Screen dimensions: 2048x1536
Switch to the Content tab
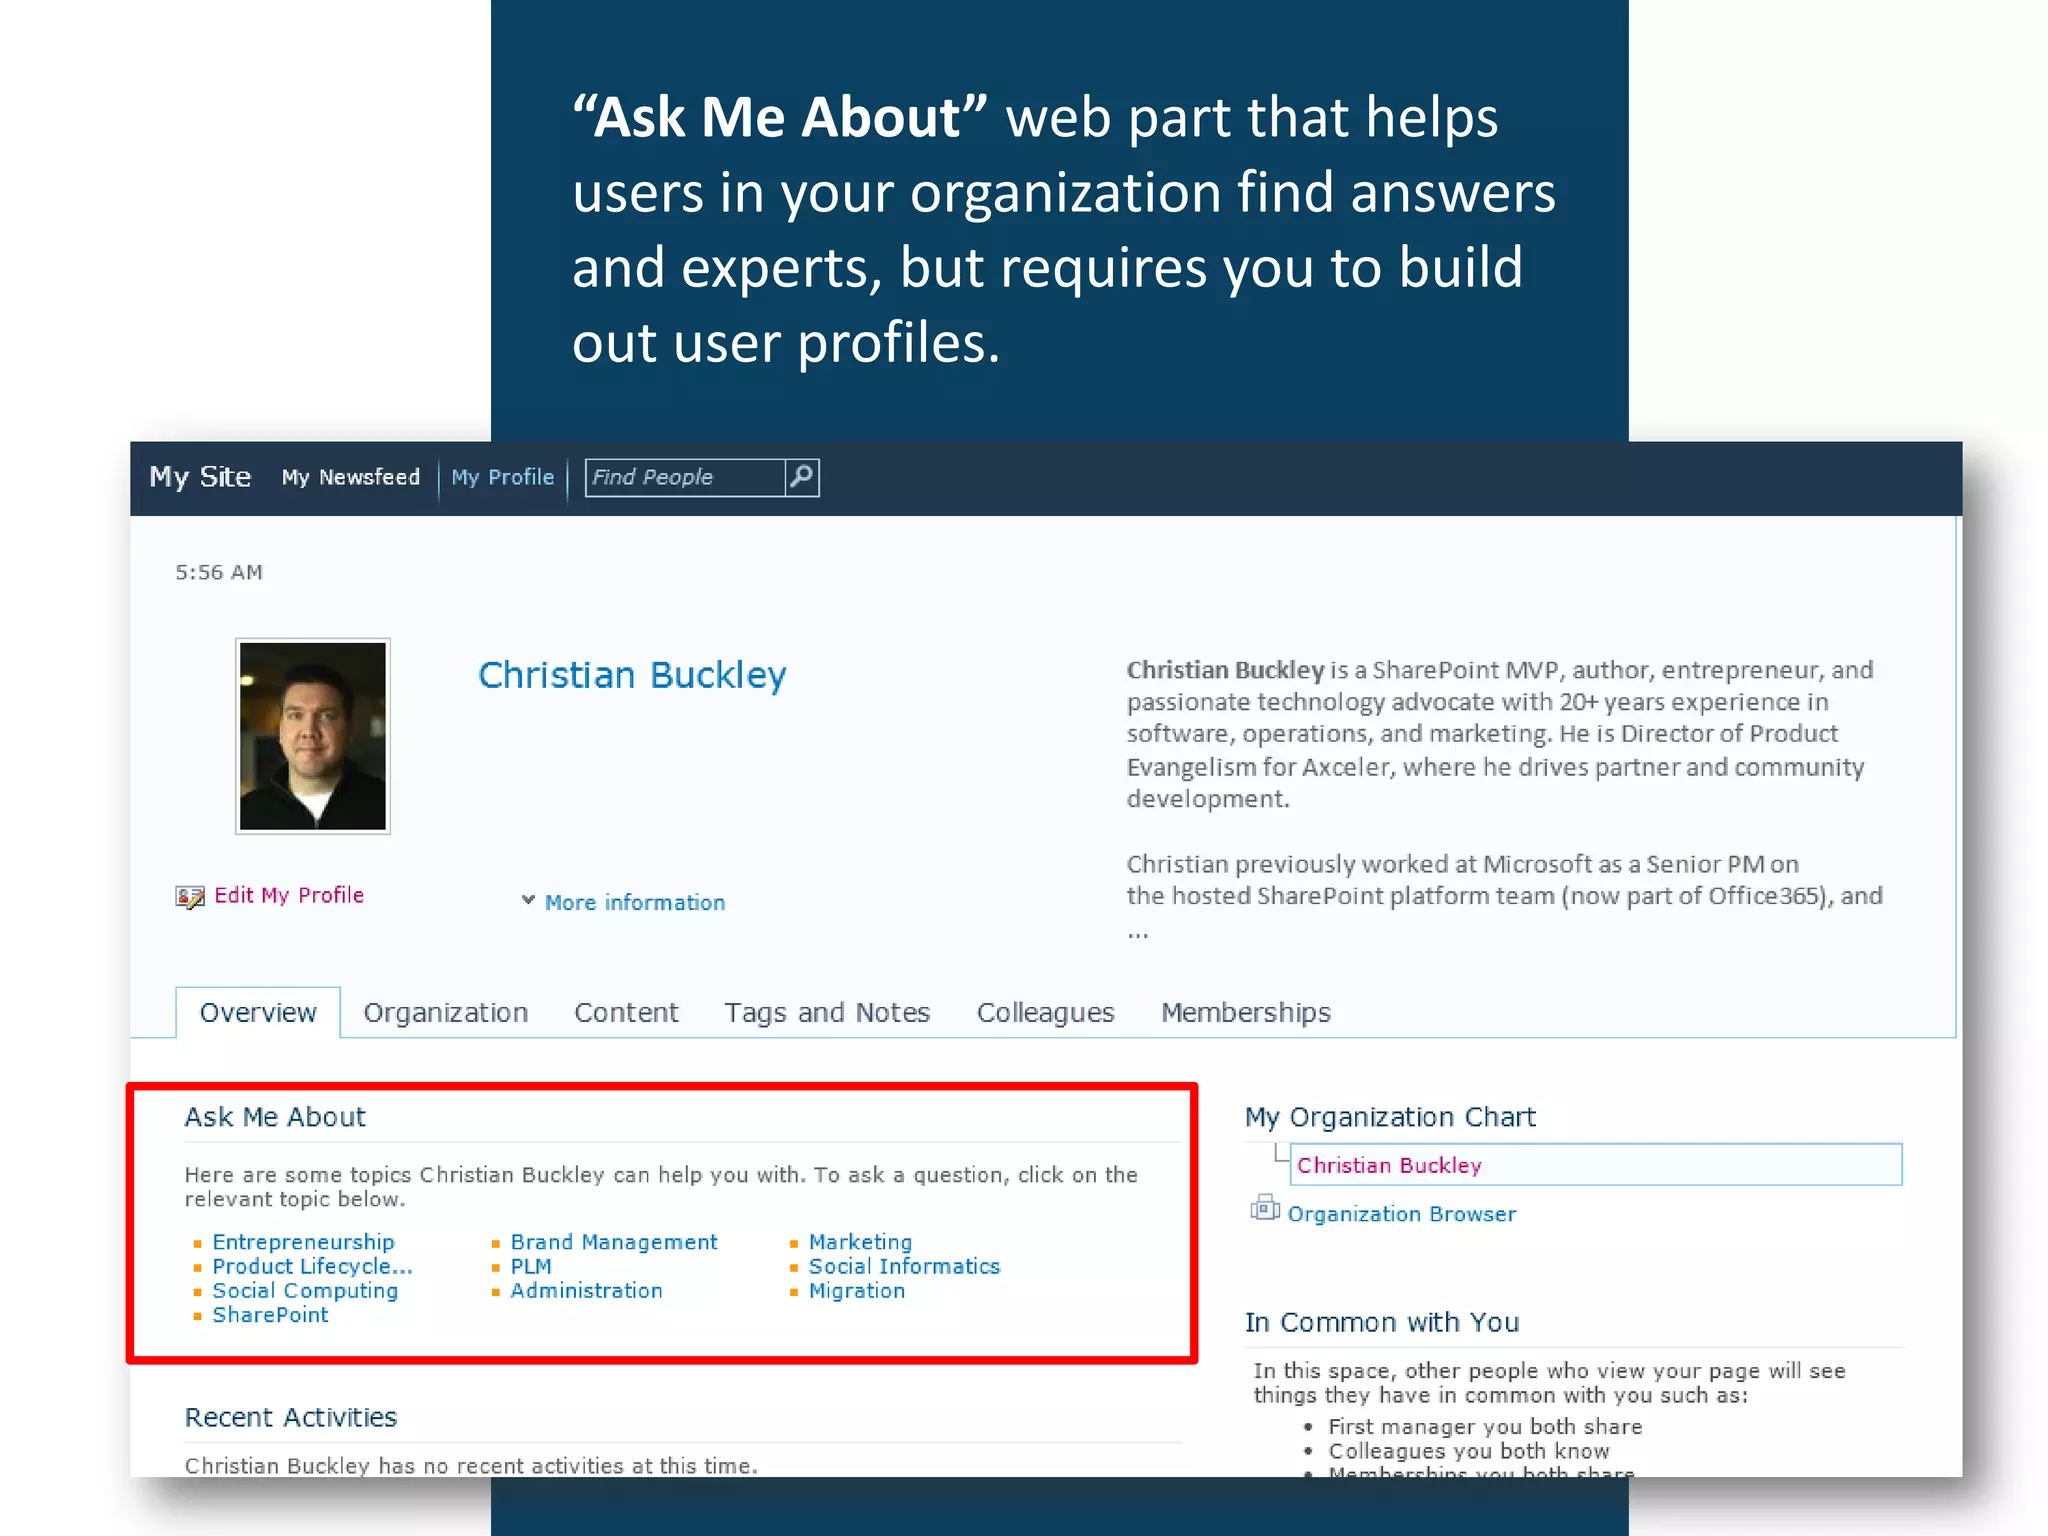point(626,1012)
